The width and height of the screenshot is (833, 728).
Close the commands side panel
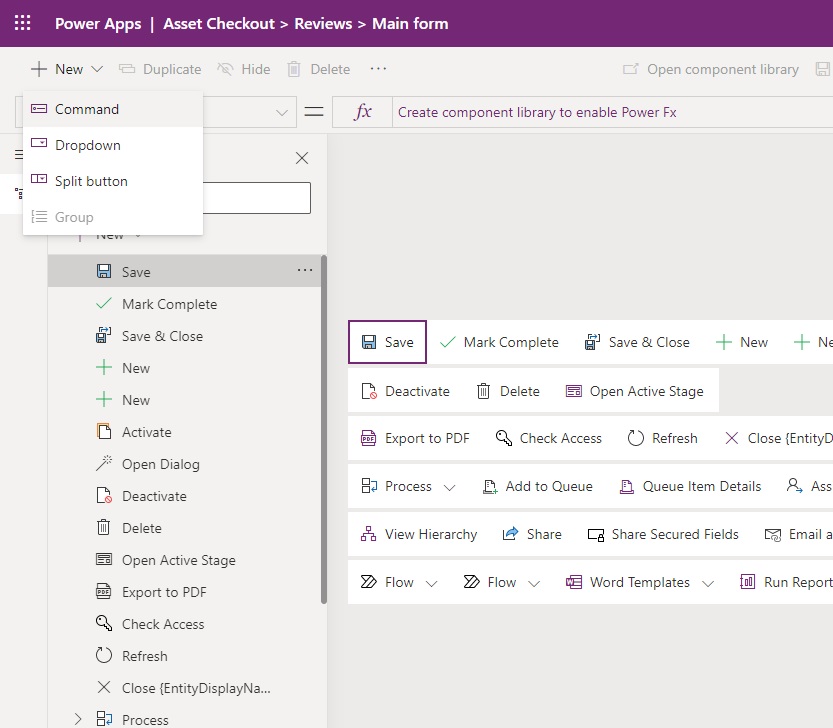pos(302,158)
